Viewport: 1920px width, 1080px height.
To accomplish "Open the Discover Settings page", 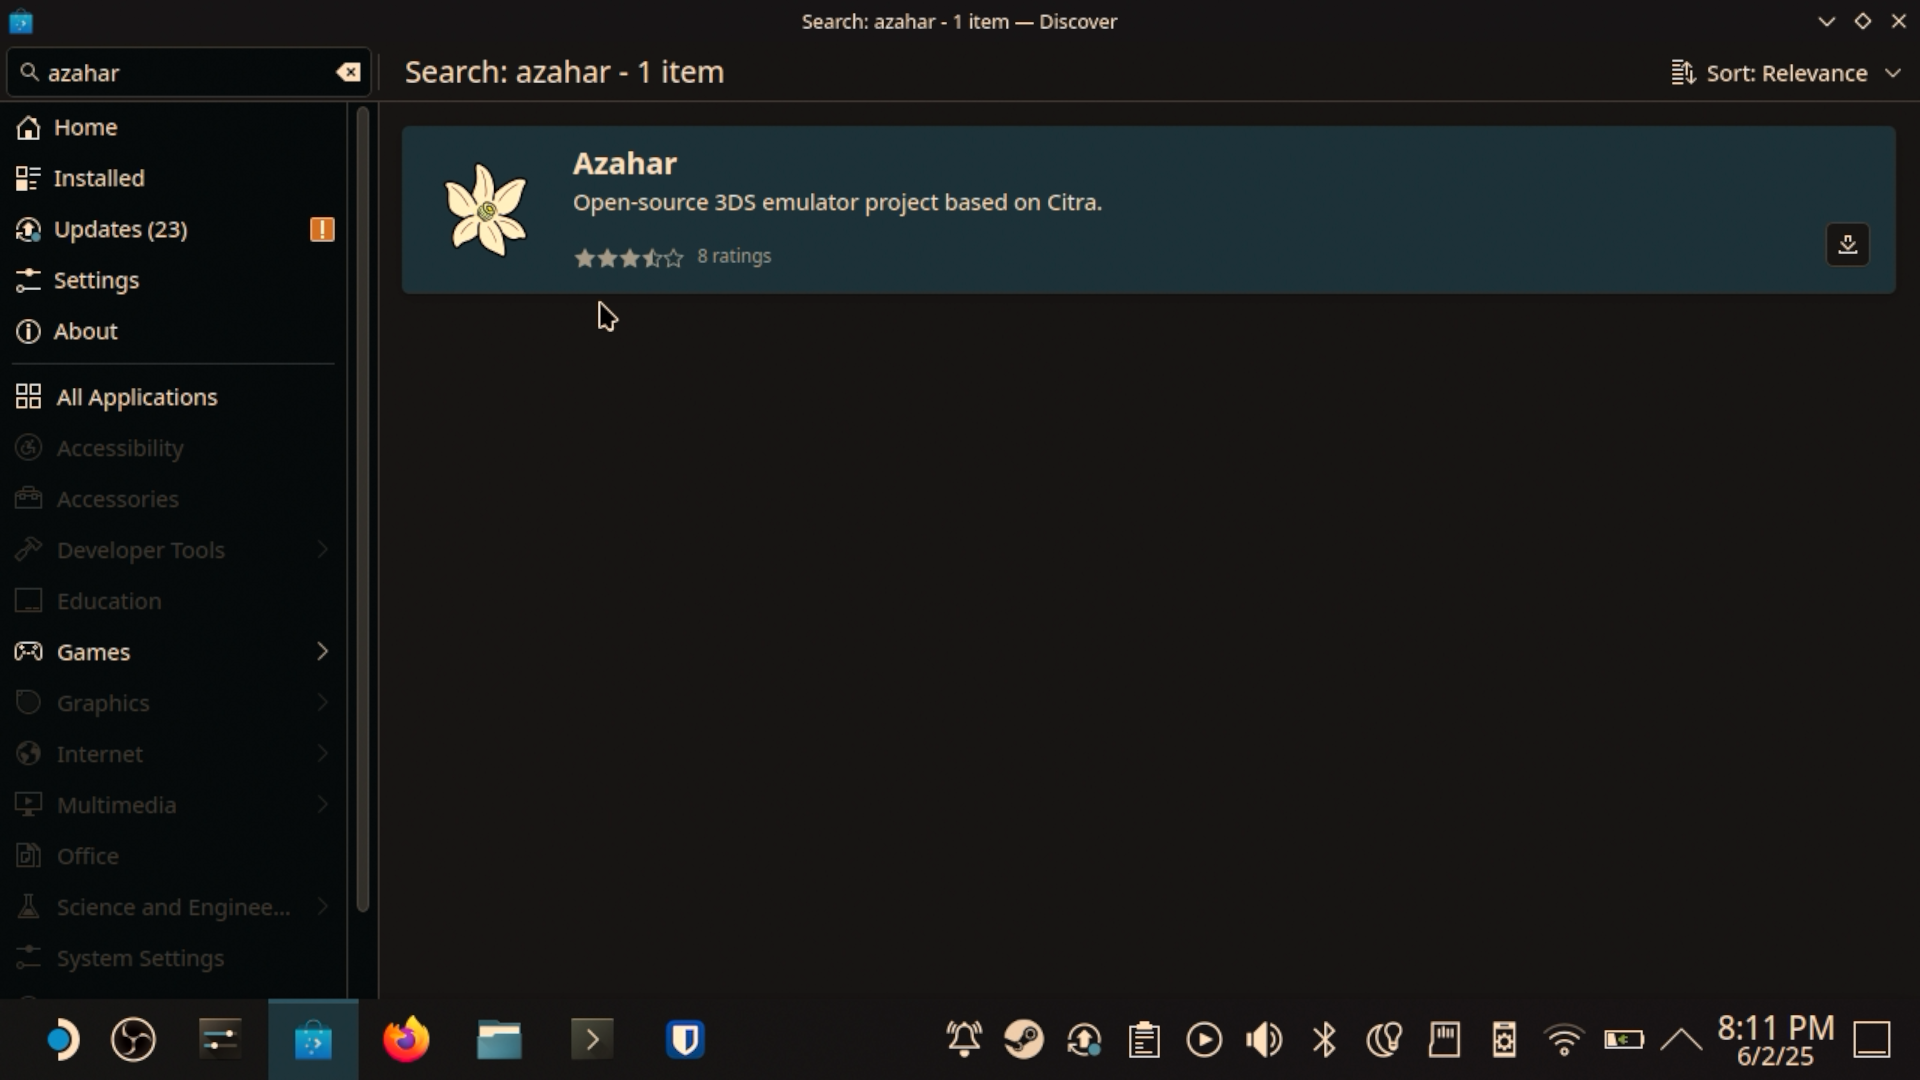I will [173, 280].
